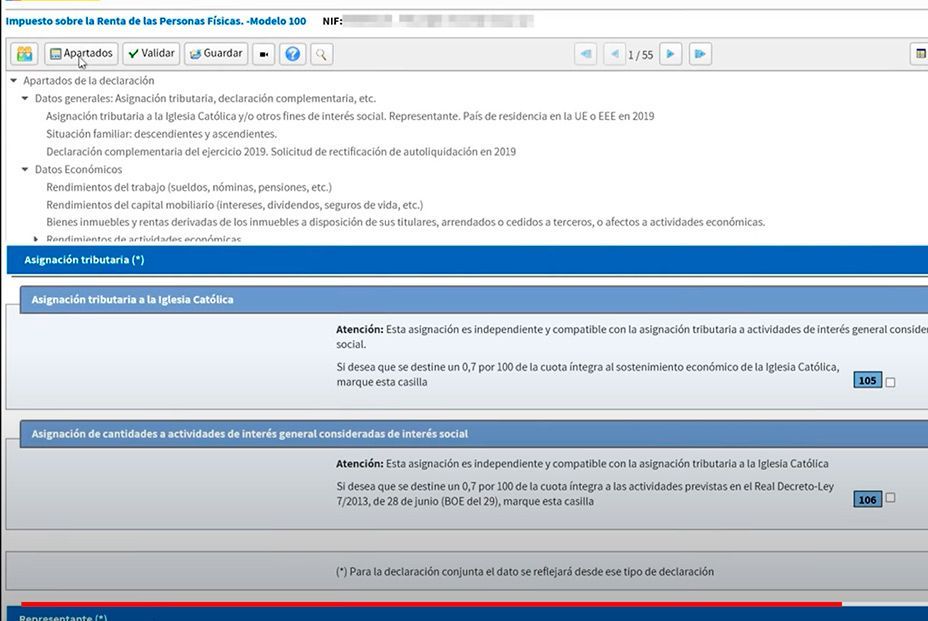This screenshot has height=621, width=928.
Task: Go back one page with the arrow icon
Action: point(615,53)
